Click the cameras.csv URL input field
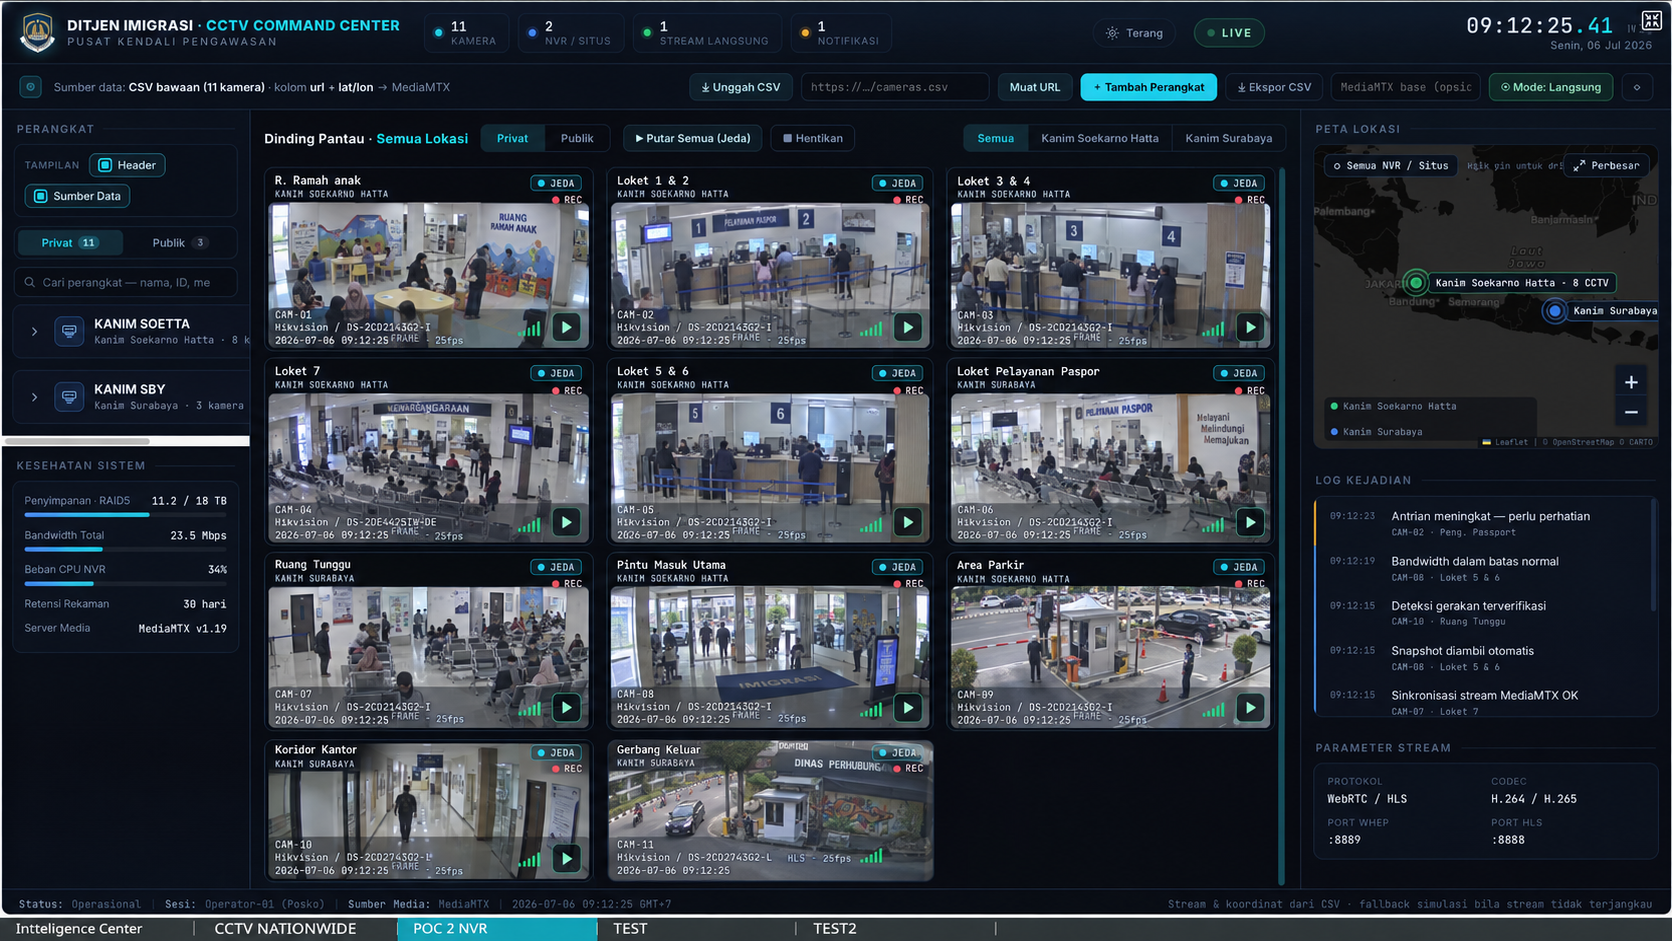Screen dimensions: 1672x941 [x=895, y=87]
